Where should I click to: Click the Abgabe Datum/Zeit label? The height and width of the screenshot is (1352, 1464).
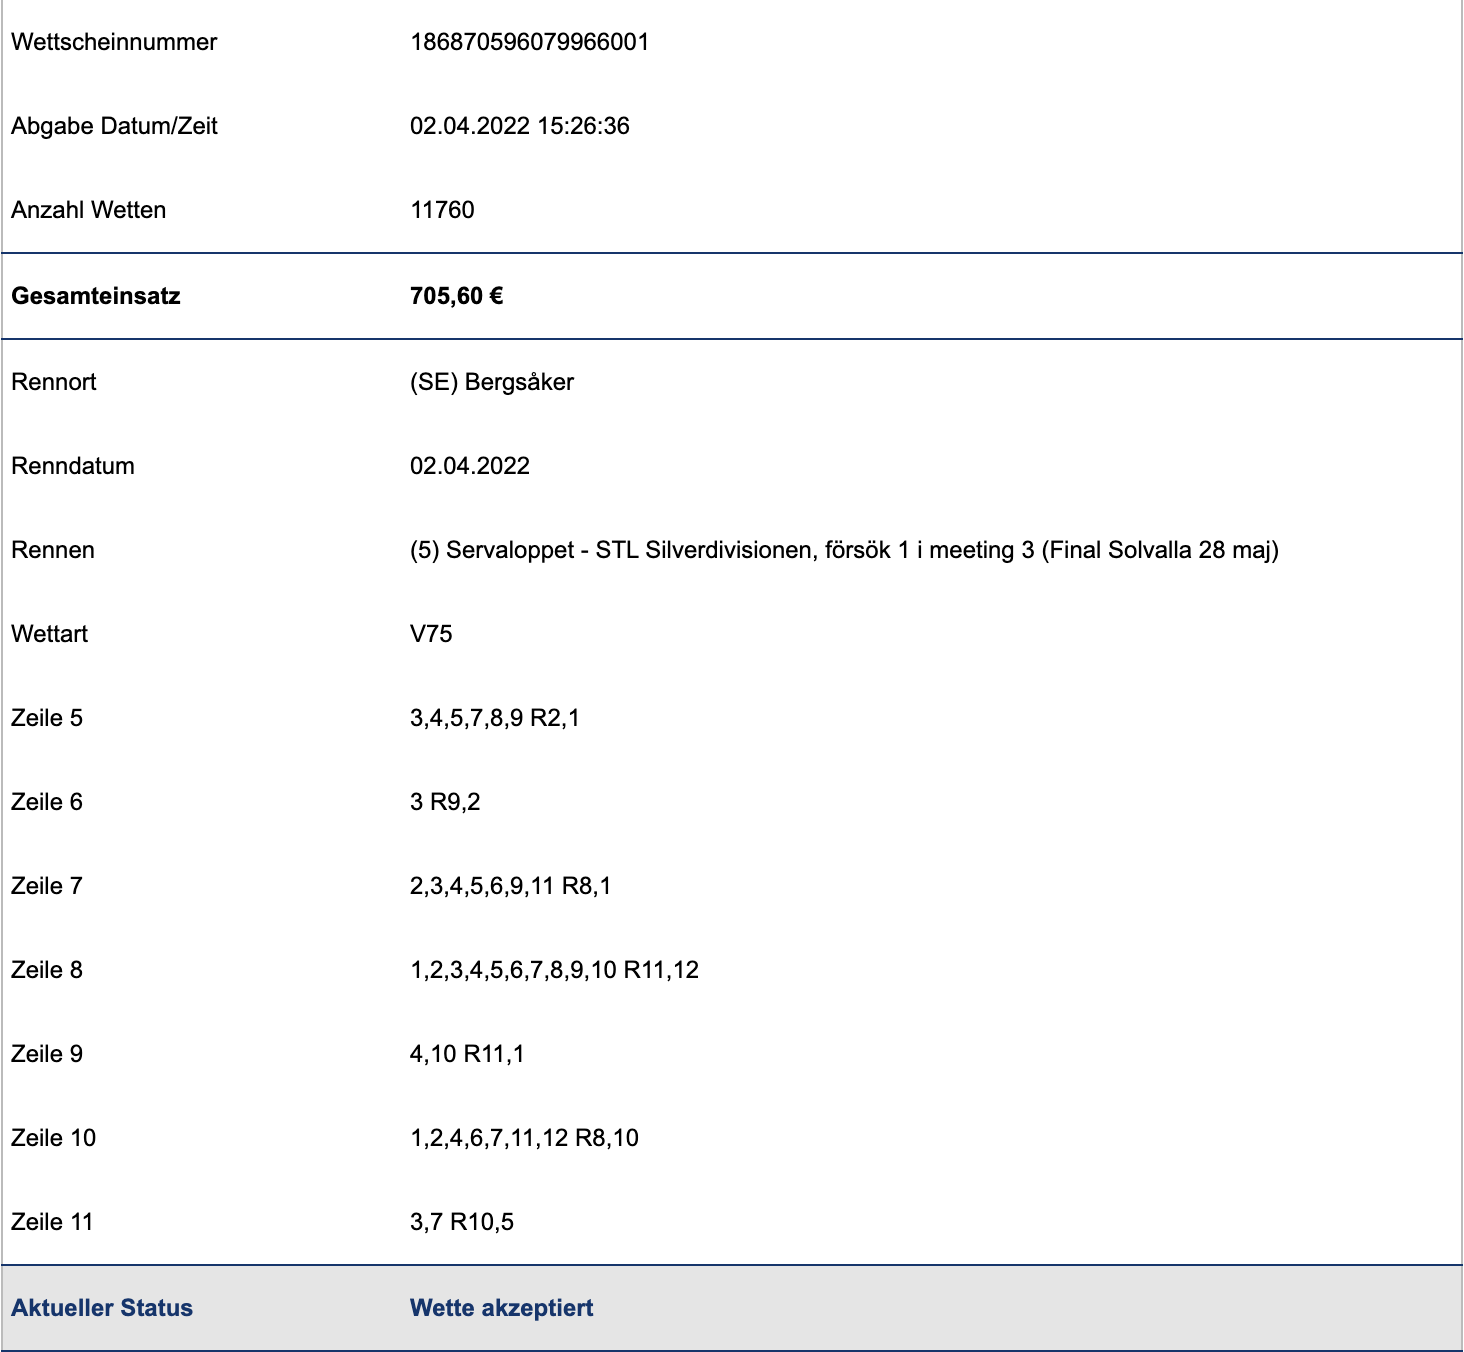[114, 126]
